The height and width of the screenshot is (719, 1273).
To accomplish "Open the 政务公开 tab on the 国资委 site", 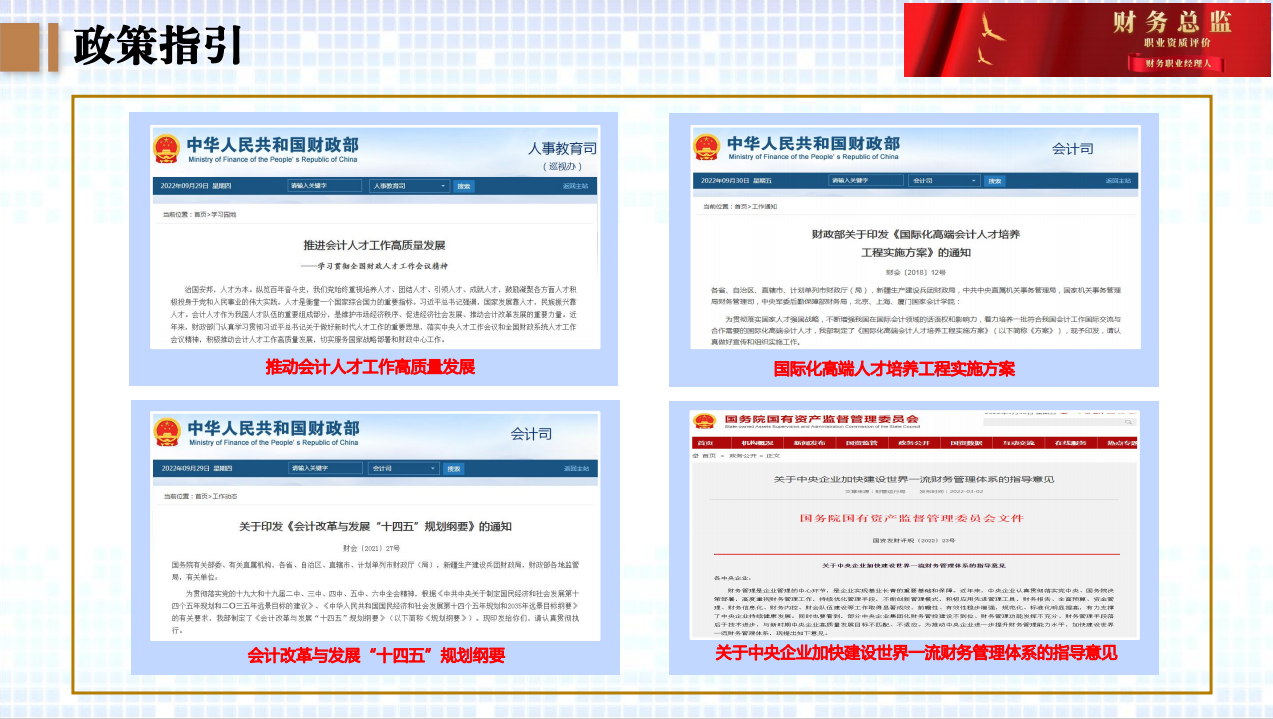I will tap(913, 442).
